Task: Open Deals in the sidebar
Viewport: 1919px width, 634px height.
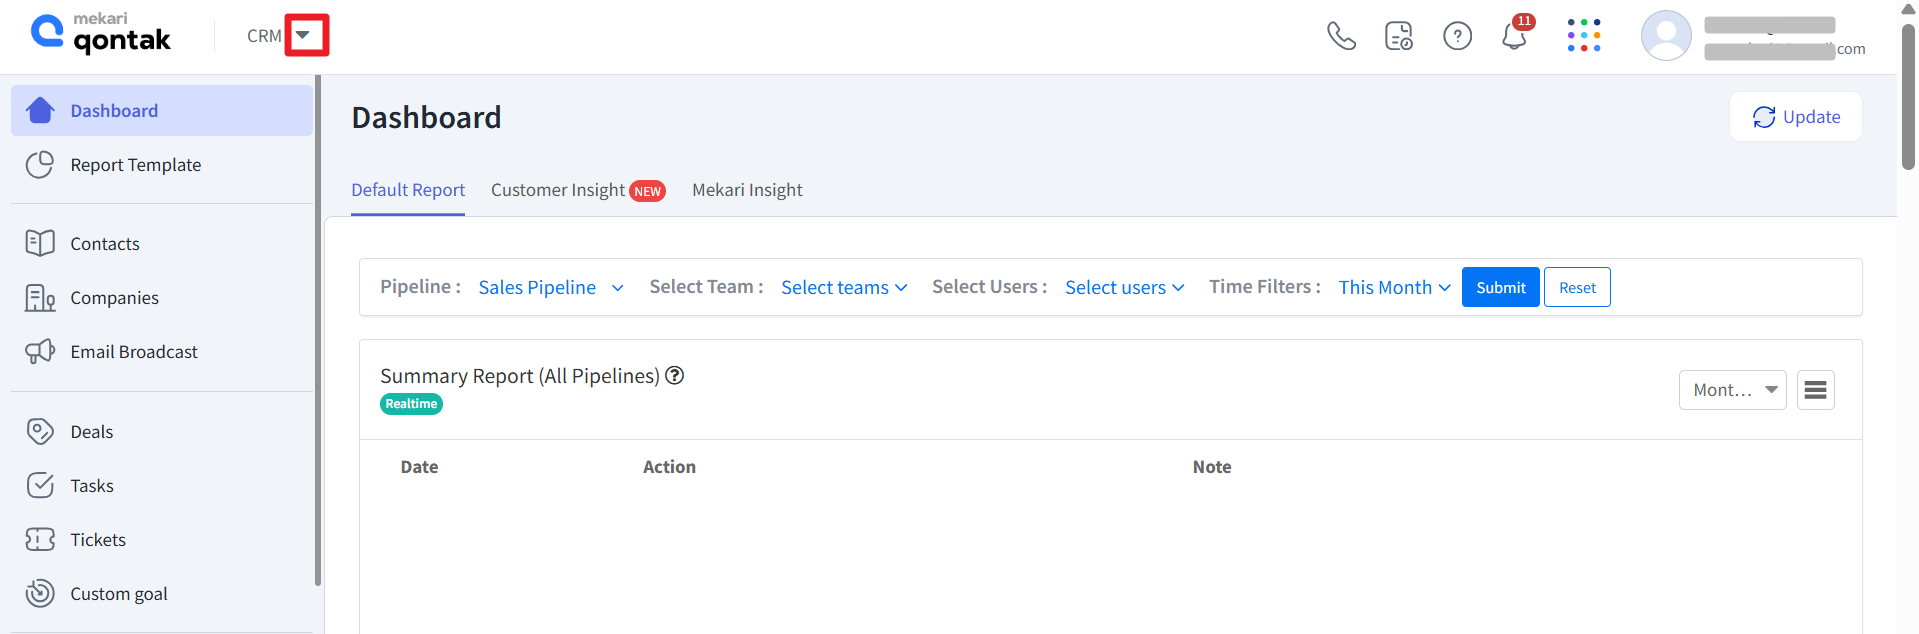Action: 91,432
